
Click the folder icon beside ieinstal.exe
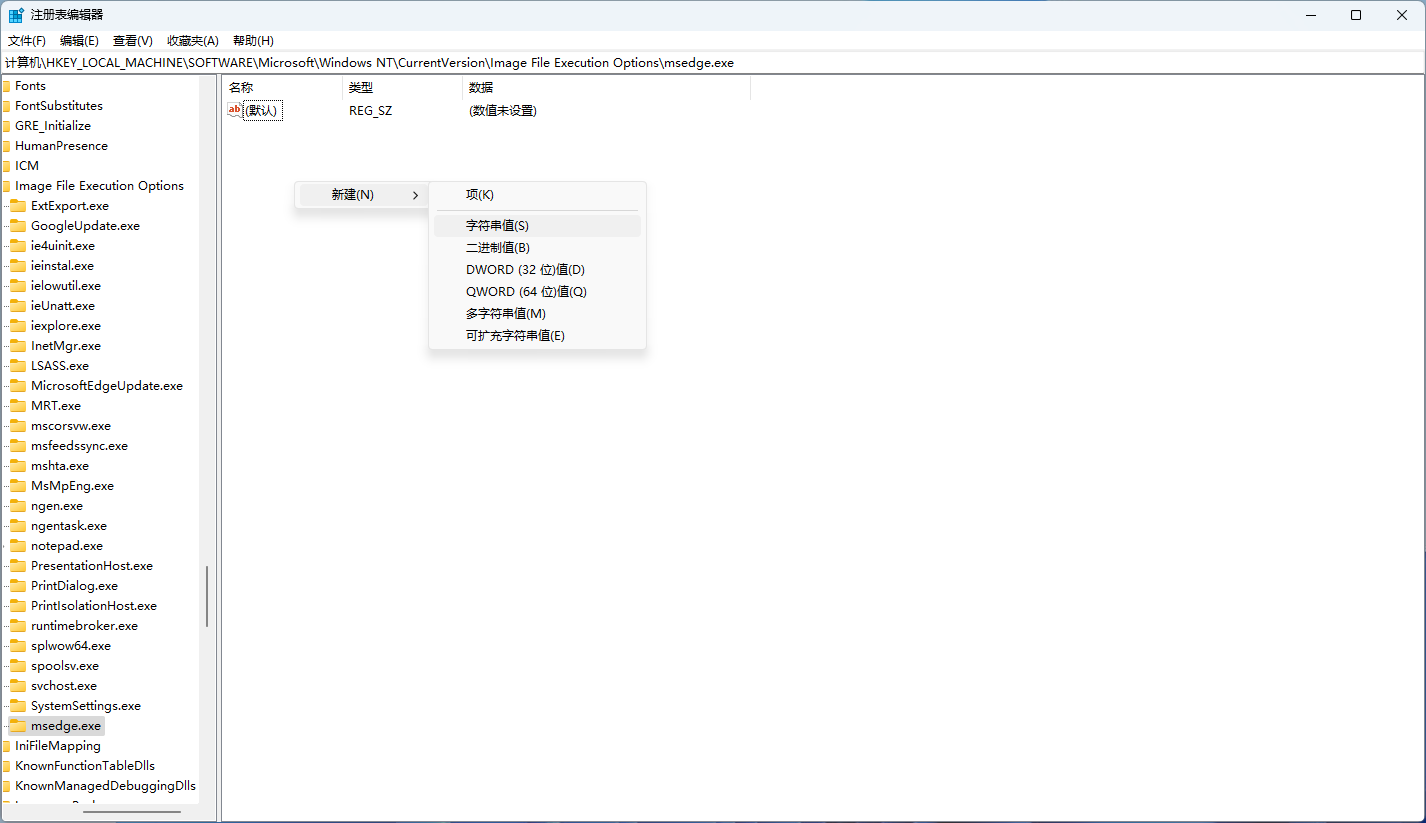pyautogui.click(x=18, y=265)
